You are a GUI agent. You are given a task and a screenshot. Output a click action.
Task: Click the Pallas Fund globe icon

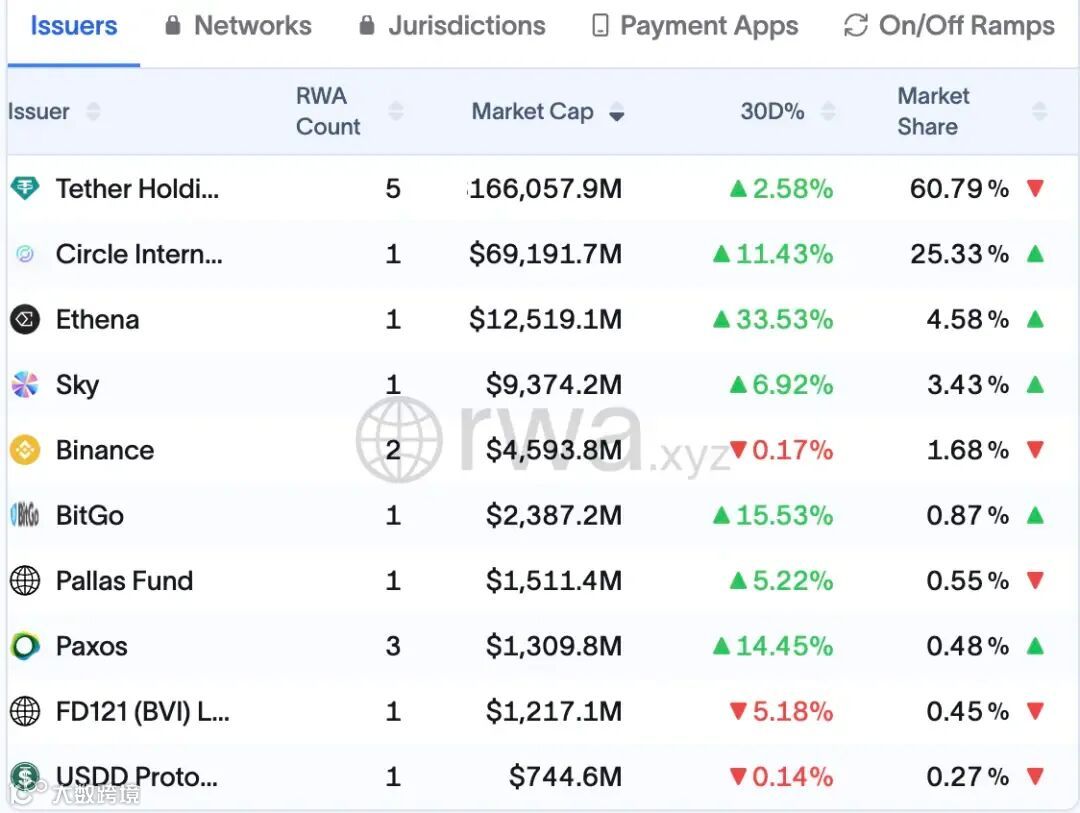(x=24, y=581)
